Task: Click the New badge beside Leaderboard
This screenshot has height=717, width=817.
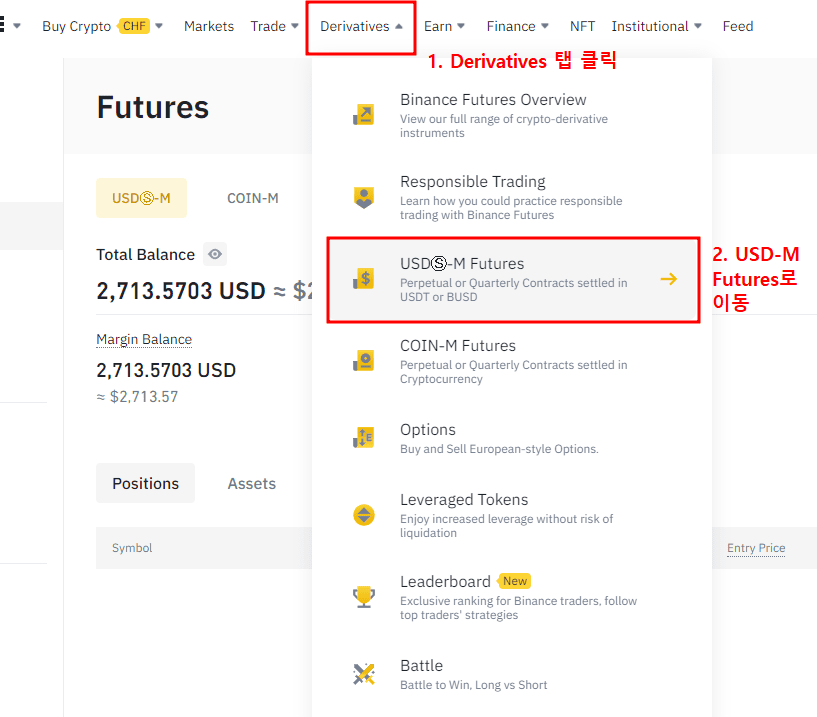Action: pos(515,581)
